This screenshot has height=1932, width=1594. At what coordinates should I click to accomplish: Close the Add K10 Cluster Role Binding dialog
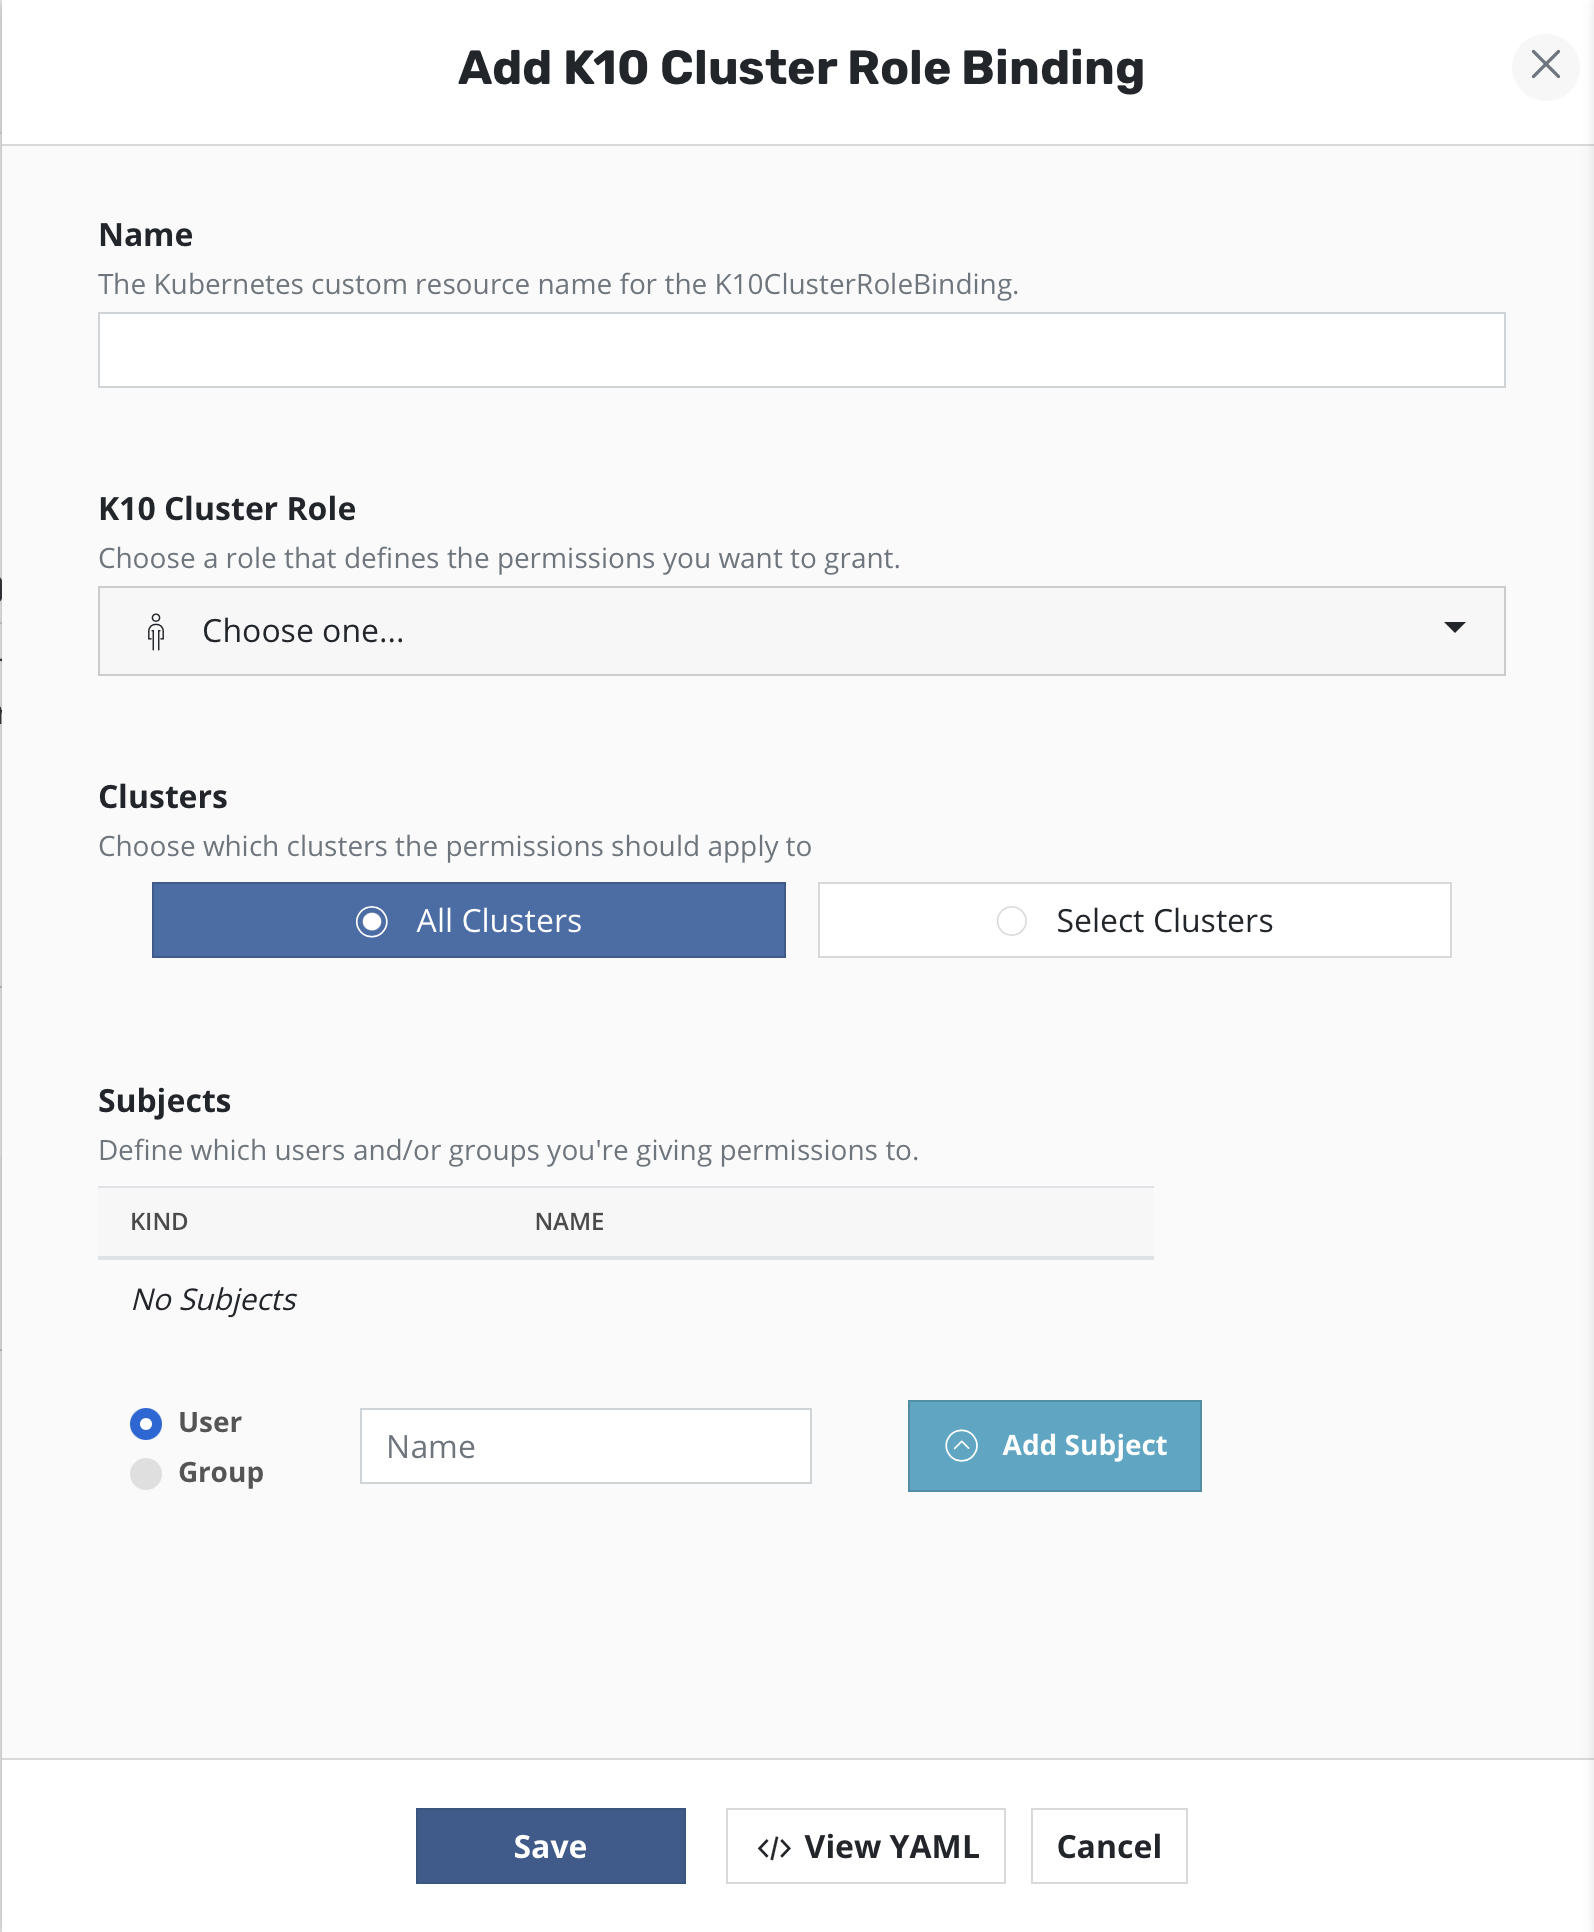coord(1545,66)
